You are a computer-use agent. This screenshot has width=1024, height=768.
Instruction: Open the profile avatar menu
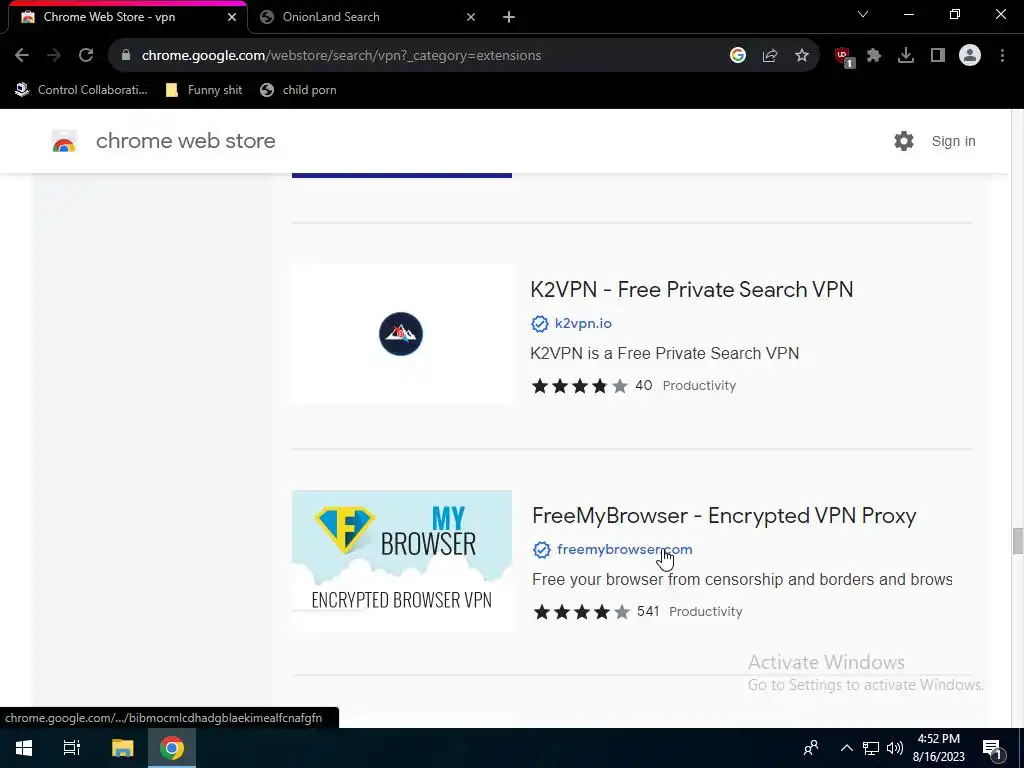pos(970,56)
